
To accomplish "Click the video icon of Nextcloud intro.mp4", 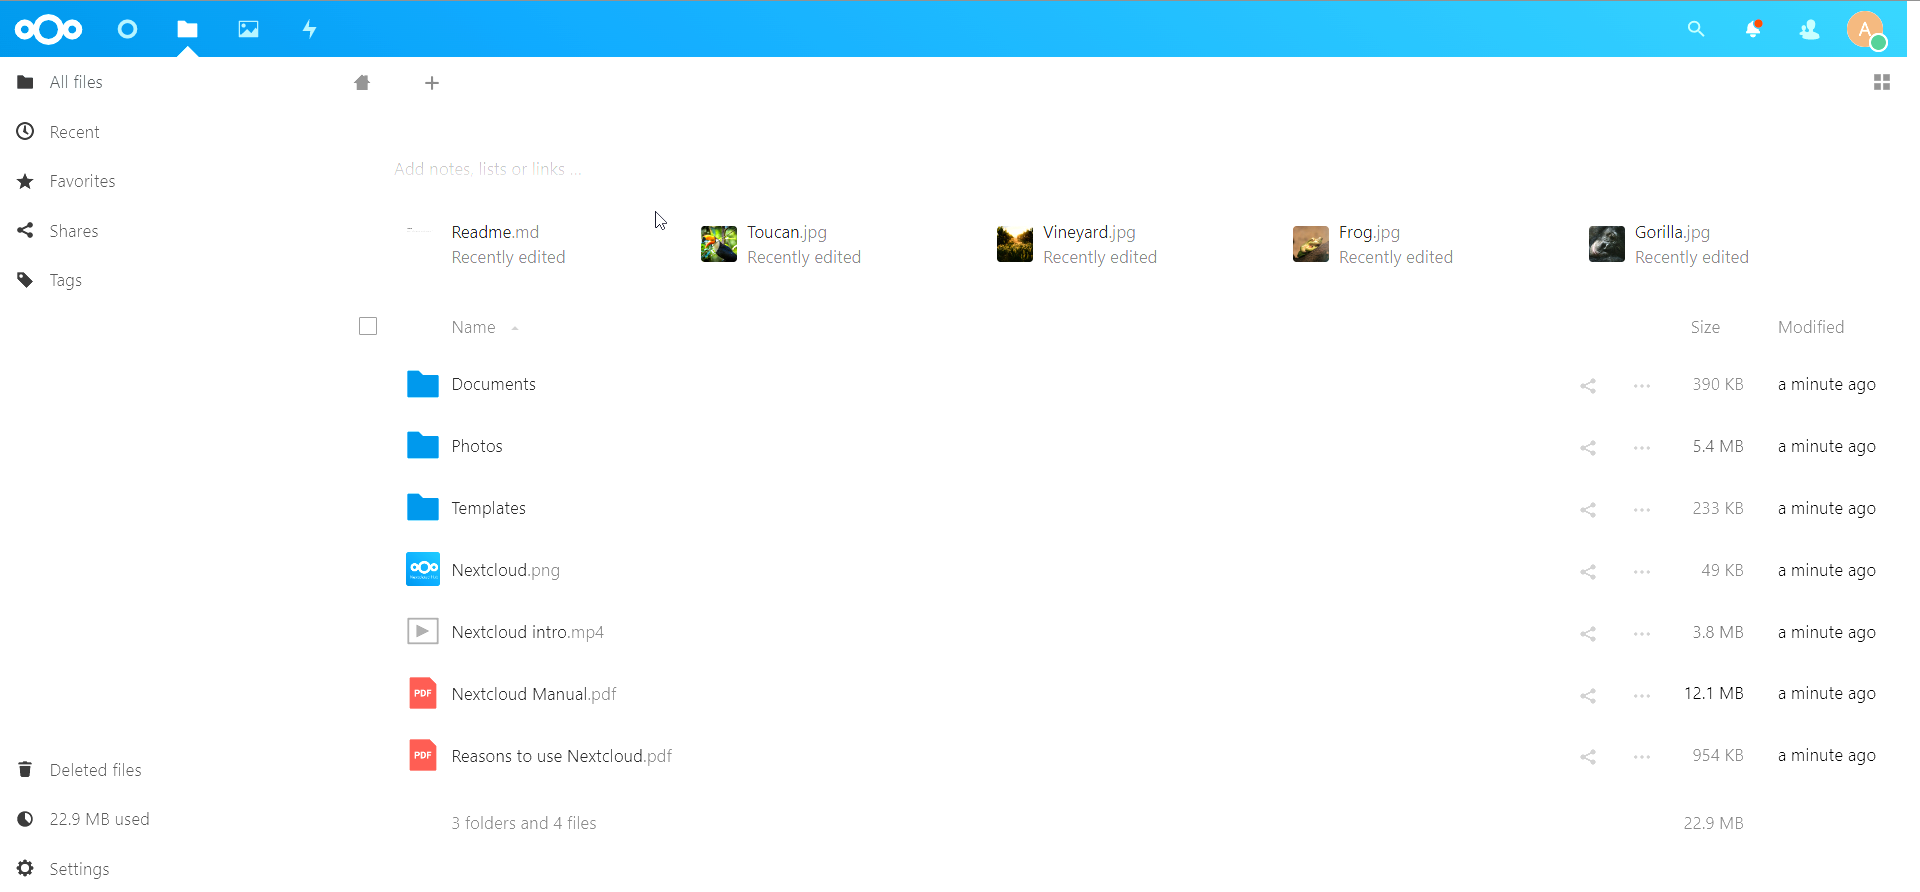I will (423, 631).
